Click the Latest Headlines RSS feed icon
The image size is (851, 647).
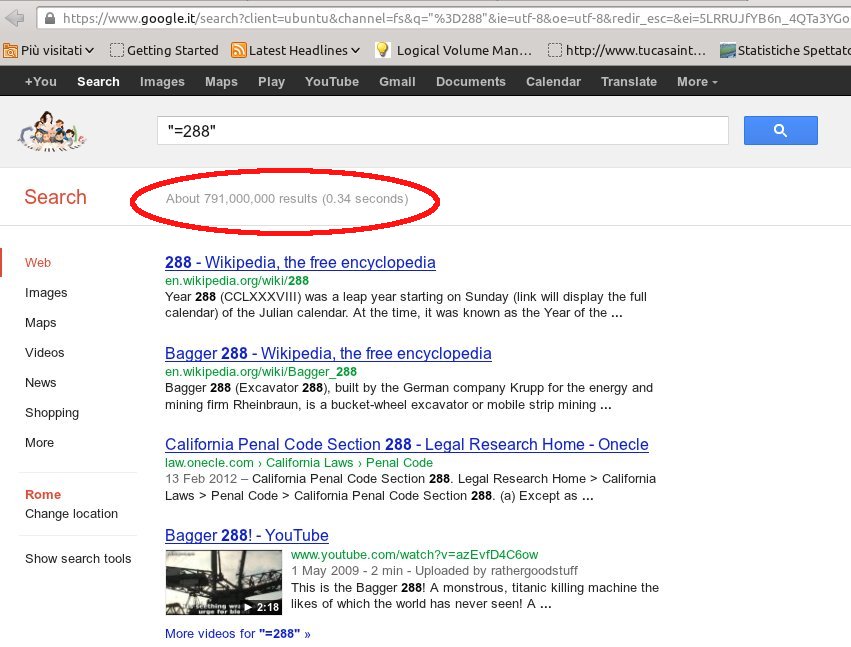tap(239, 50)
